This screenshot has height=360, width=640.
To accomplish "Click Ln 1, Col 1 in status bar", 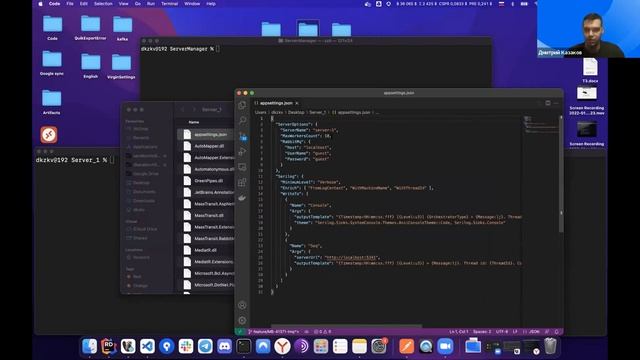I will pyautogui.click(x=459, y=332).
